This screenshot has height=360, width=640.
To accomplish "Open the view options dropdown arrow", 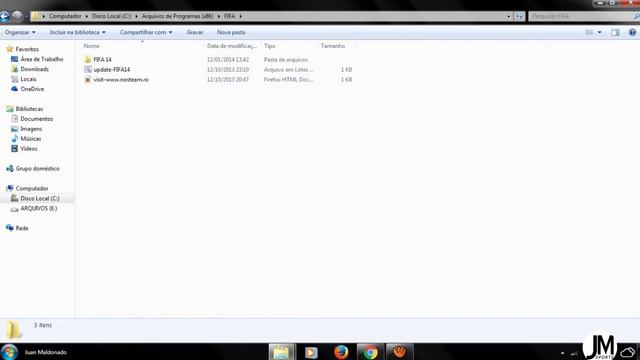I will click(x=600, y=32).
